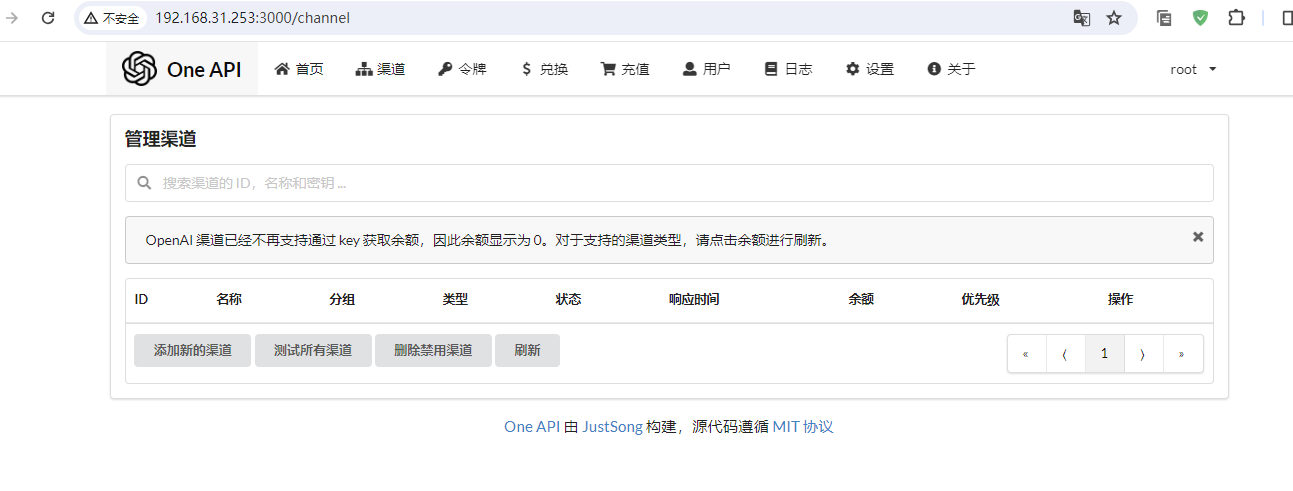Image resolution: width=1293 pixels, height=491 pixels.
Task: Select page 1 in pagination
Action: click(x=1104, y=354)
